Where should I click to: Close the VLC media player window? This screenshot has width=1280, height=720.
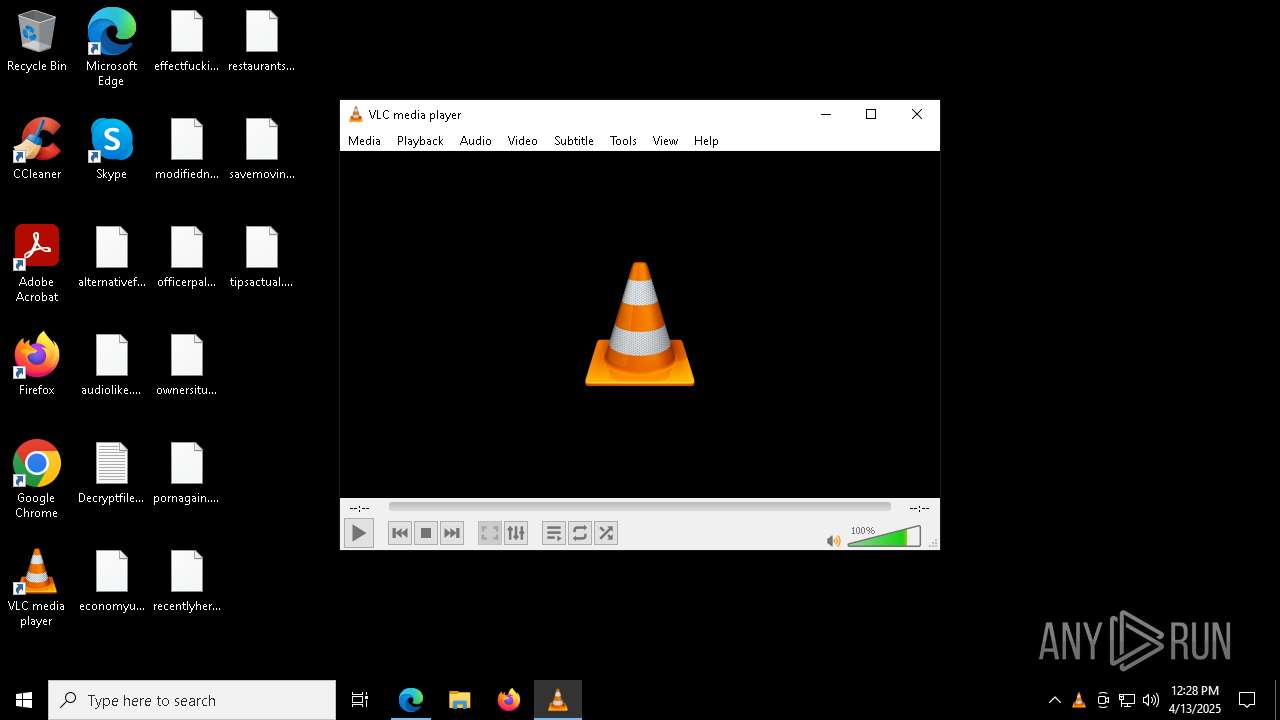917,114
